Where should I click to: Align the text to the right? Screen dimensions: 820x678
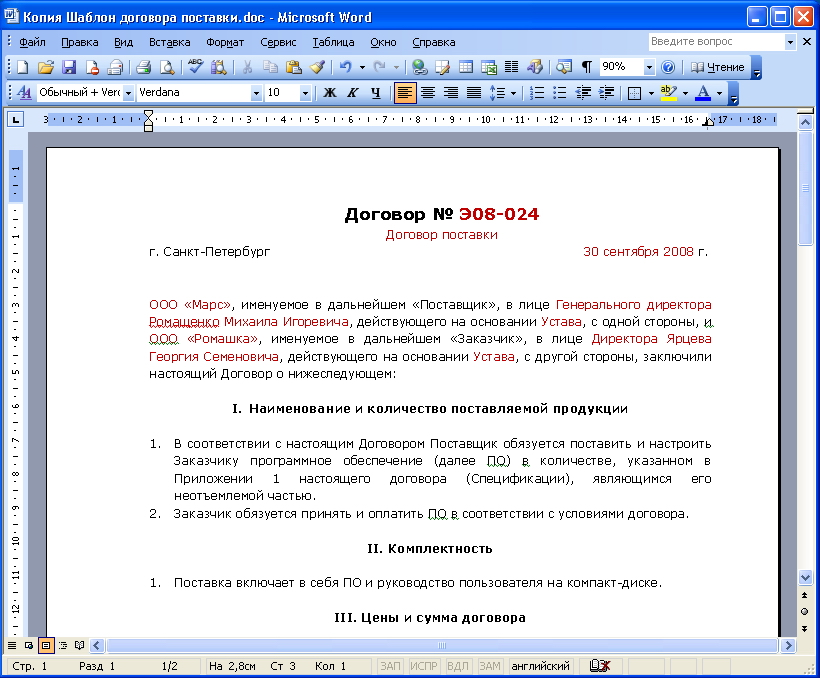pyautogui.click(x=451, y=93)
